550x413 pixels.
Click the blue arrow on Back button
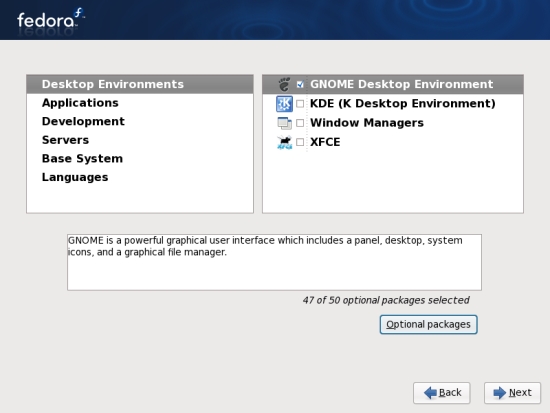[430, 393]
